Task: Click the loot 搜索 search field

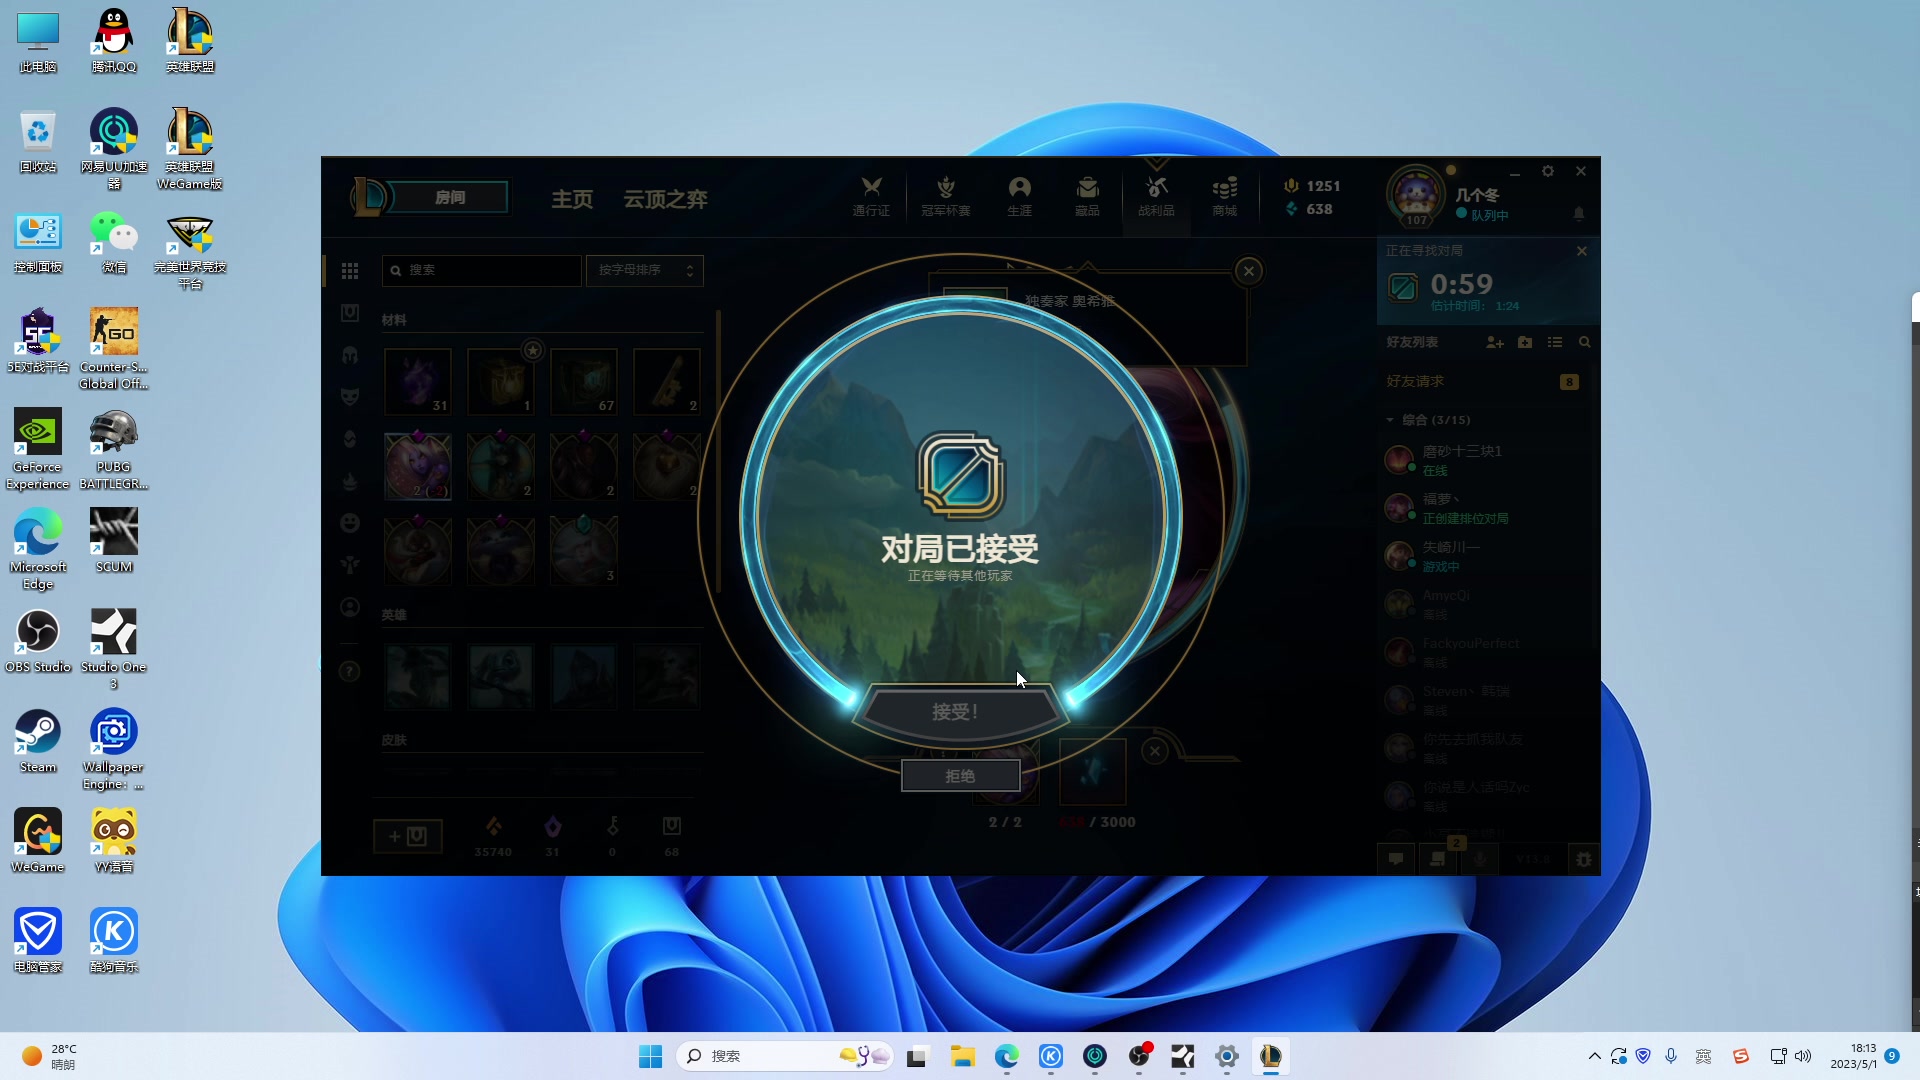Action: [482, 270]
